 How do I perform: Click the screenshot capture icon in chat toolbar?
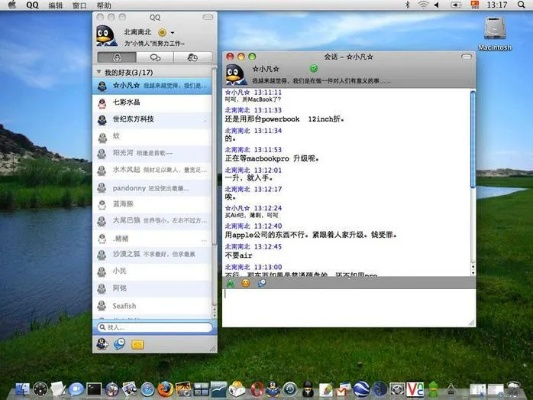(x=261, y=283)
